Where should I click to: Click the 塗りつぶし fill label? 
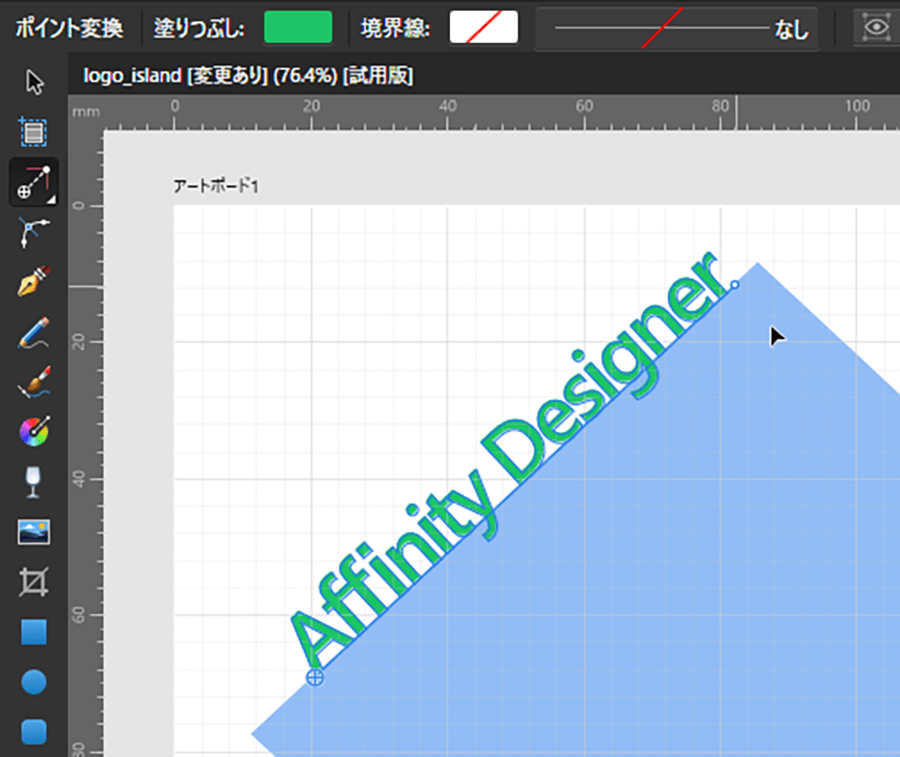pos(200,28)
